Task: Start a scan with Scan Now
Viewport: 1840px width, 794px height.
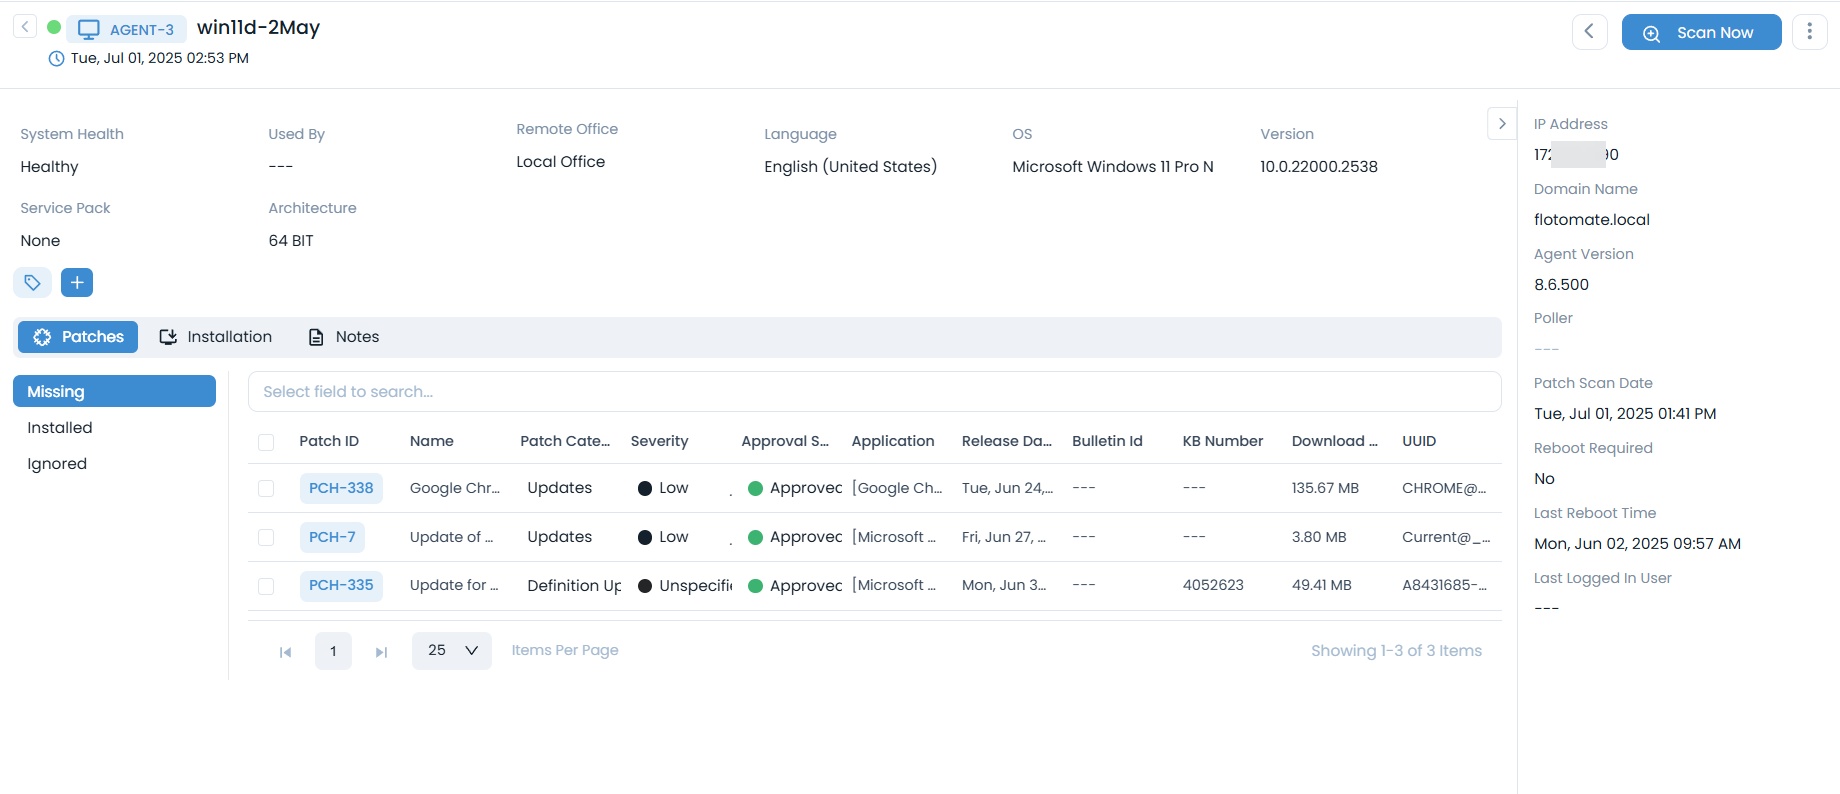Action: pos(1701,32)
